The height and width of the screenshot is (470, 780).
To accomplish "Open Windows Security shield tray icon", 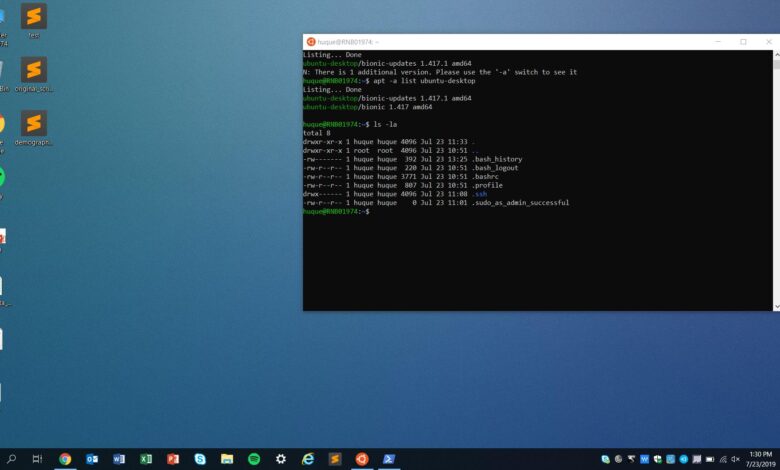I will (658, 459).
